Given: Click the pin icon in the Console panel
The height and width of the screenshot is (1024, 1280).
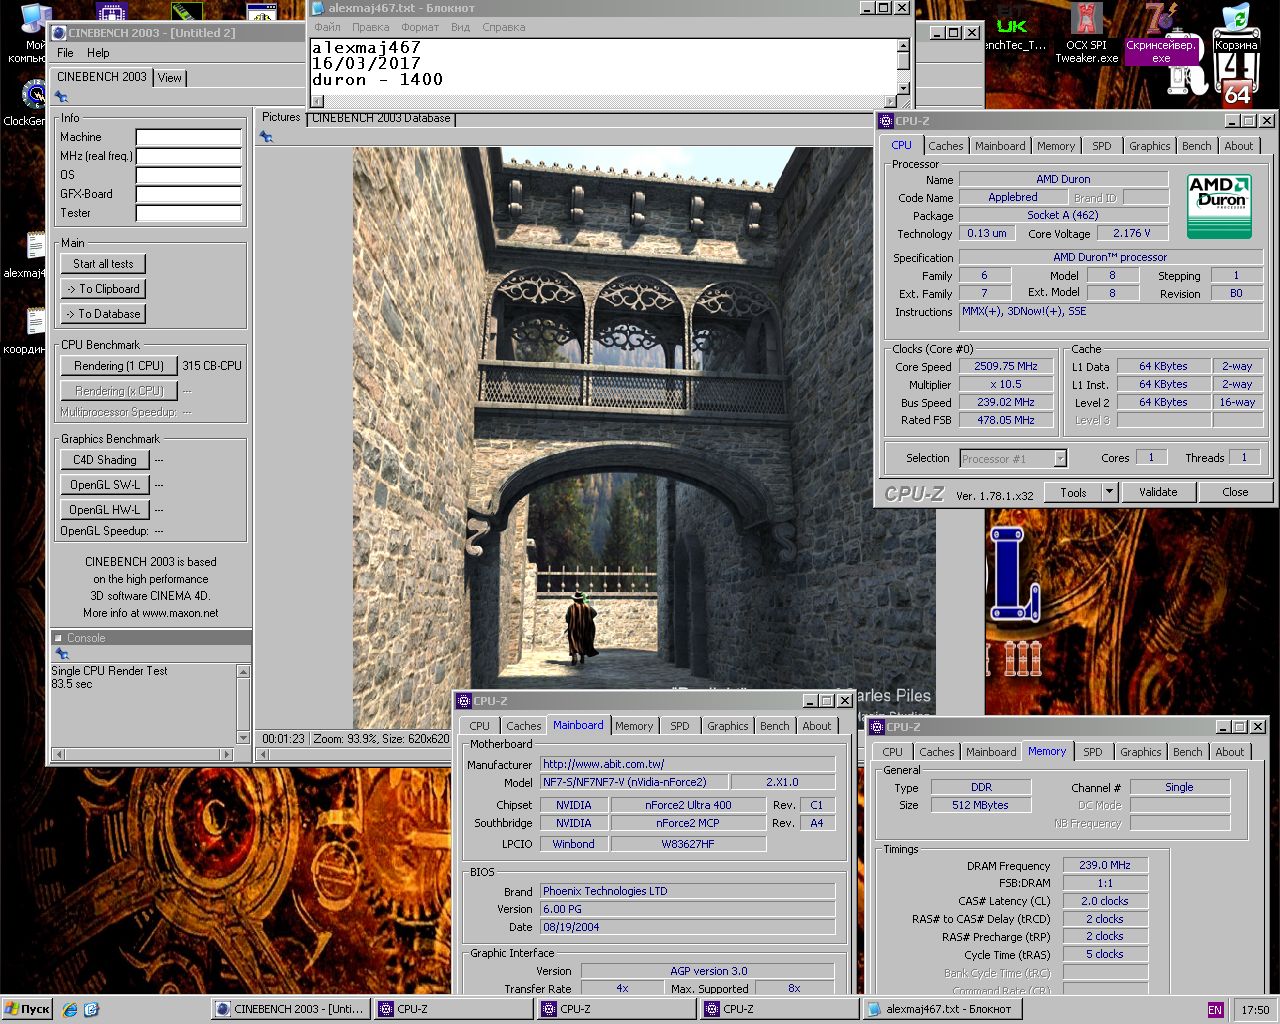Looking at the screenshot, I should click(61, 654).
